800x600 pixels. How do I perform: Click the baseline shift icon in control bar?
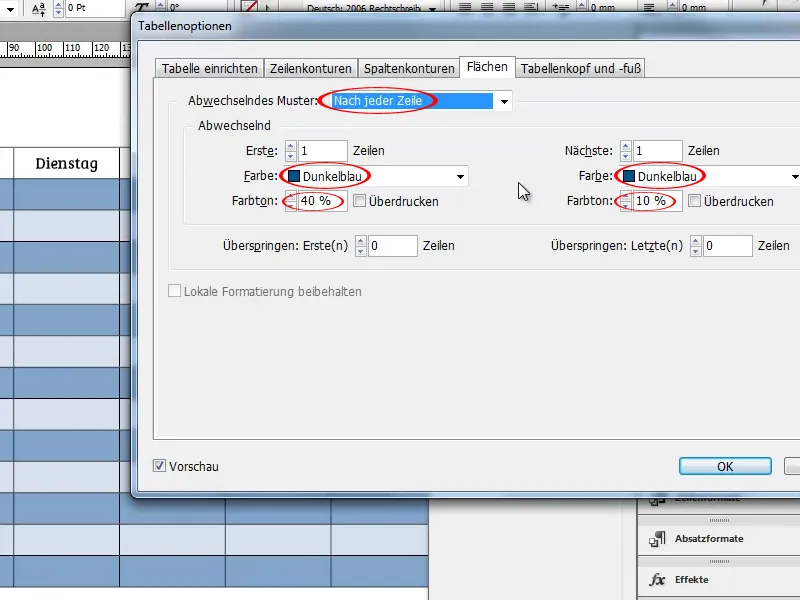coord(39,8)
